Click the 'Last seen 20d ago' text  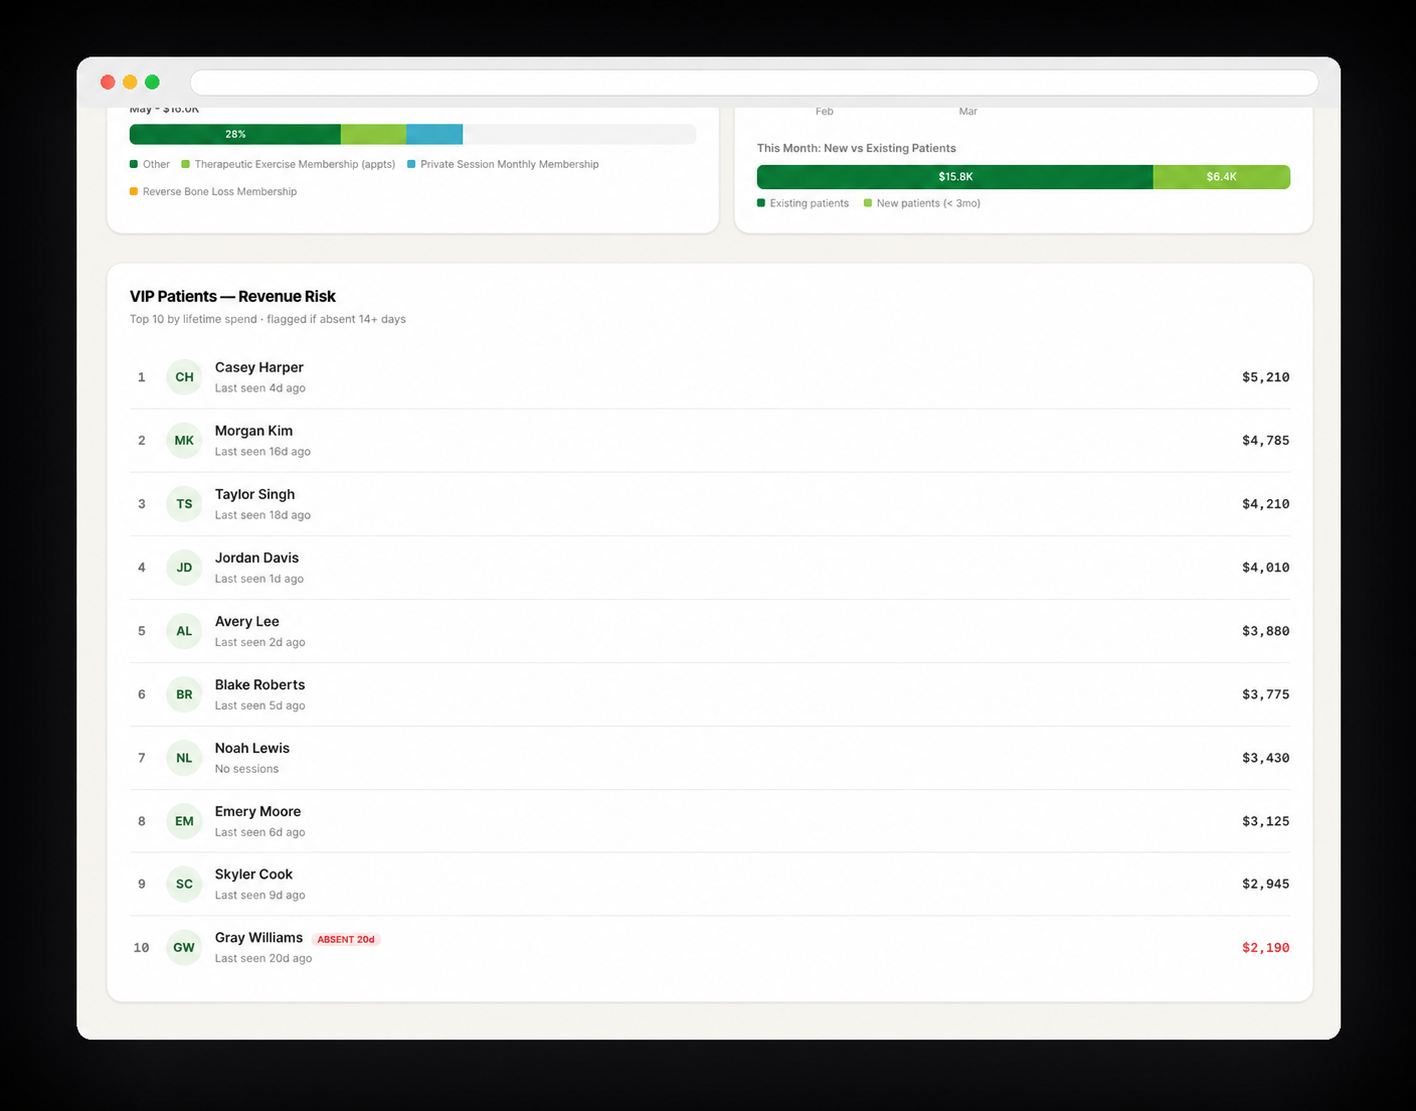tap(264, 958)
